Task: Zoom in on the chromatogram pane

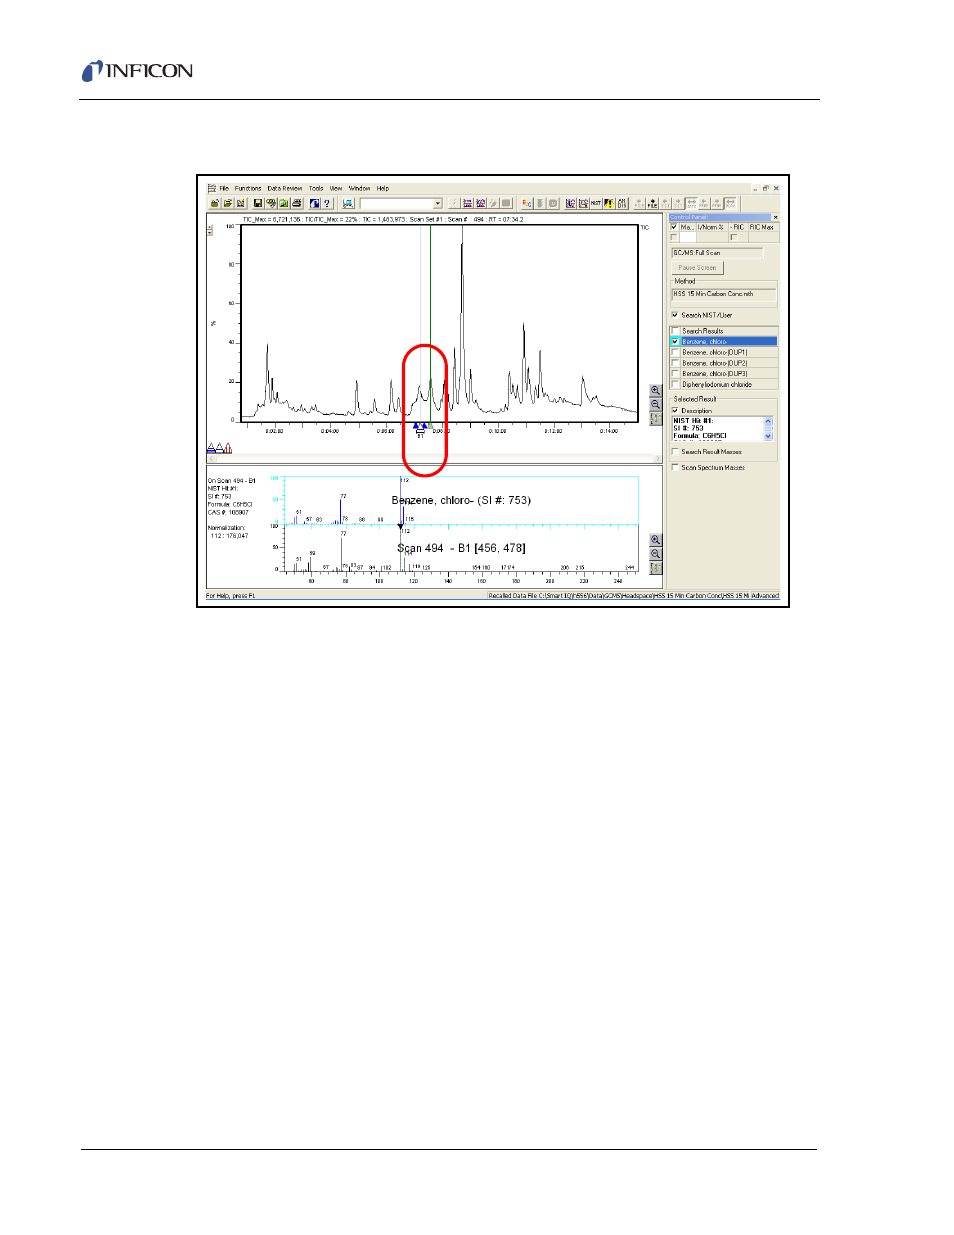Action: click(656, 391)
